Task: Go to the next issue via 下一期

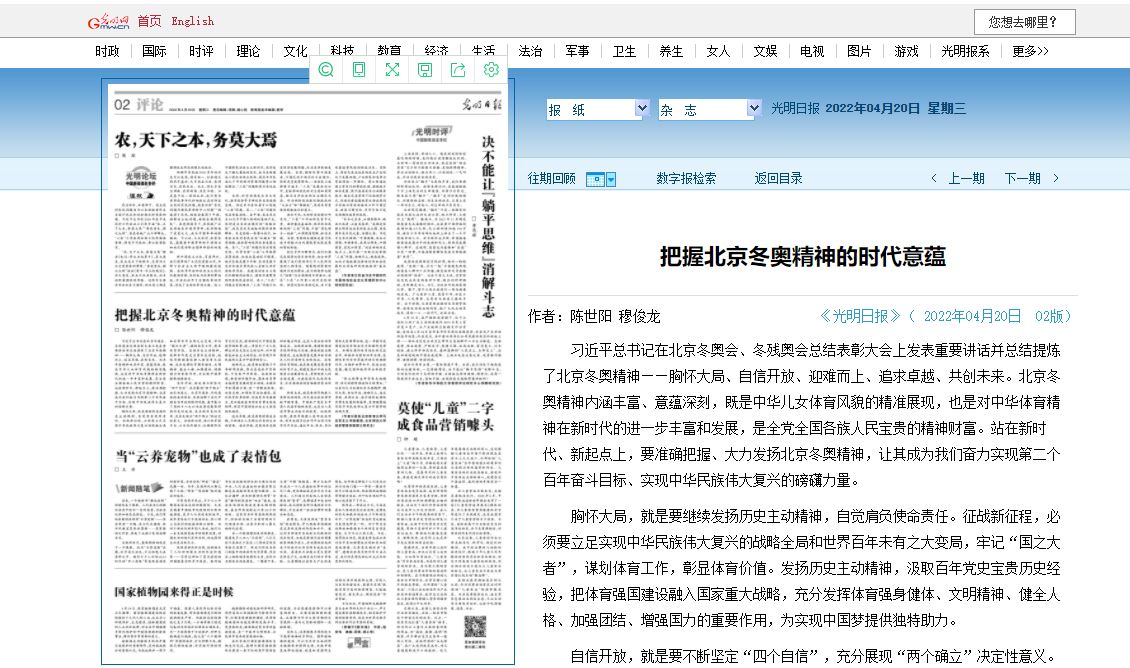Action: coord(1024,177)
